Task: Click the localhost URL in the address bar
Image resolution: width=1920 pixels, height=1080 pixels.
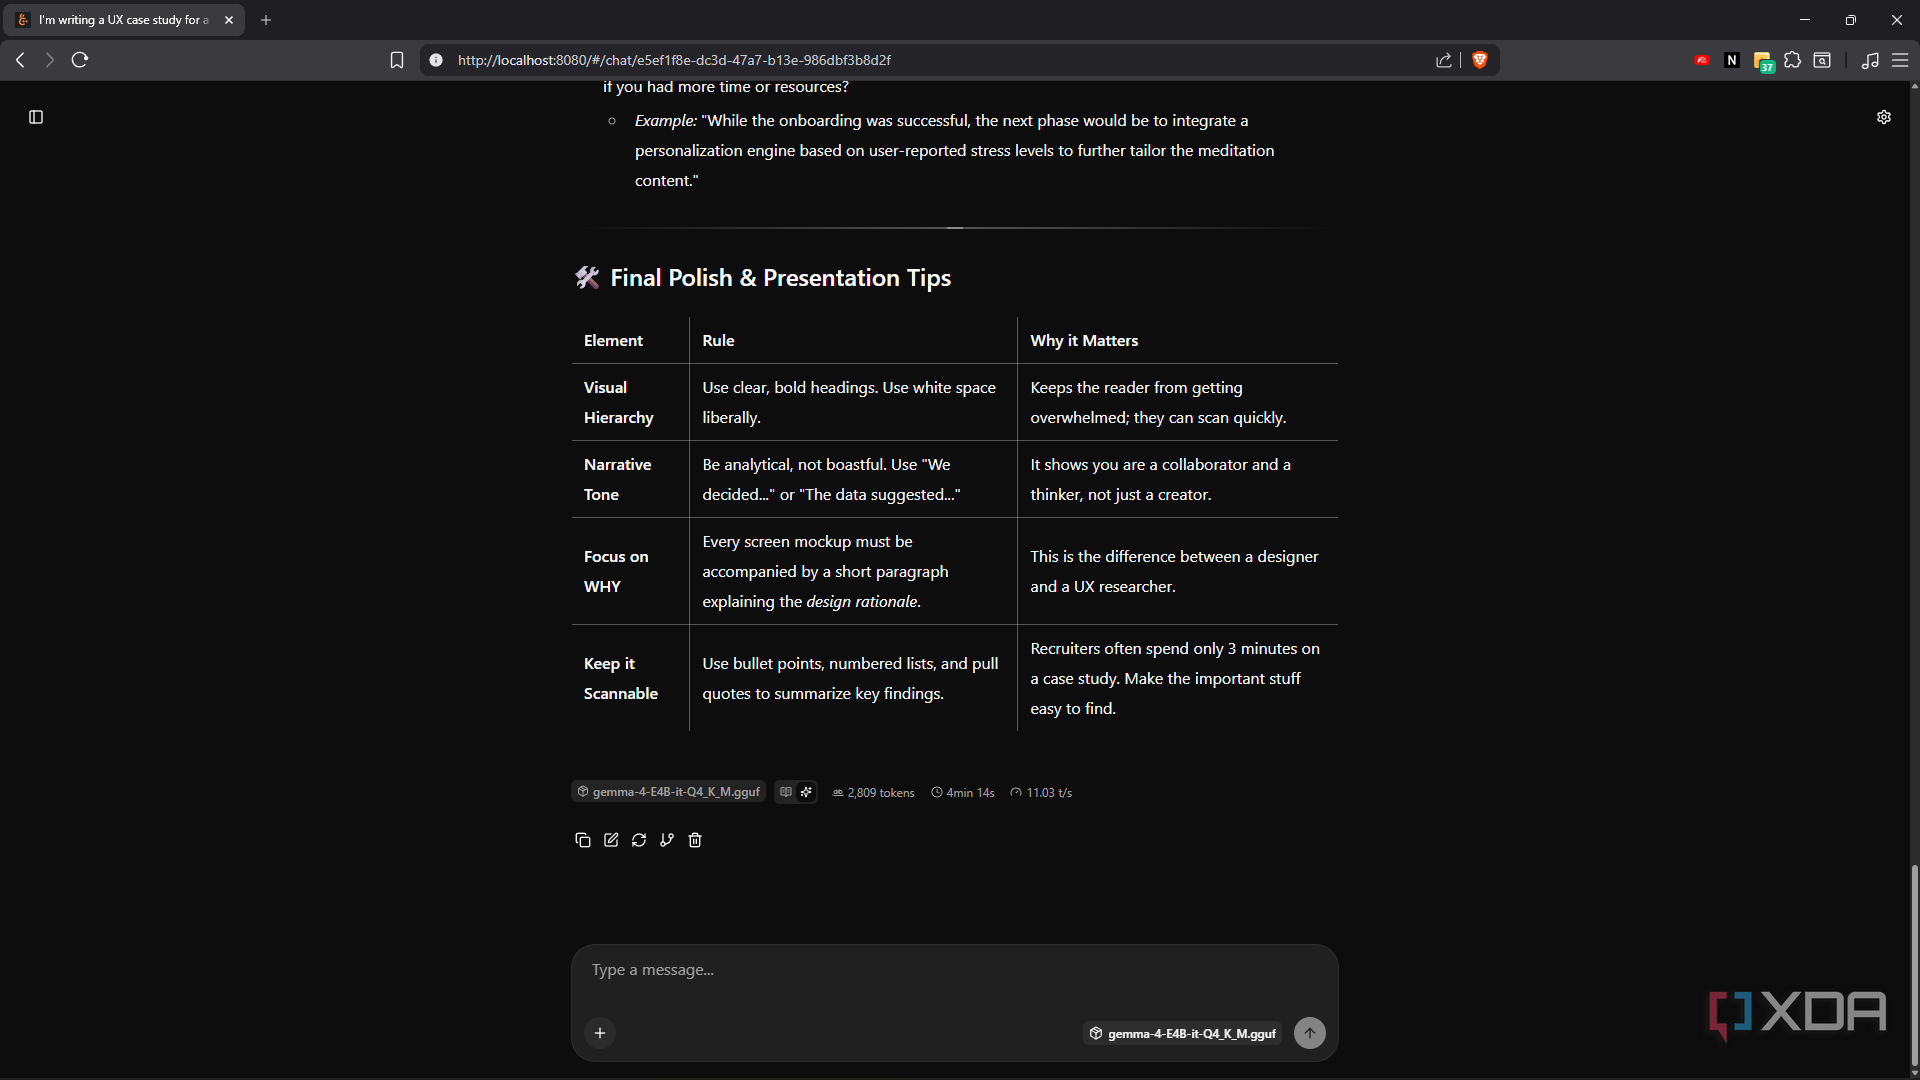Action: tap(674, 60)
